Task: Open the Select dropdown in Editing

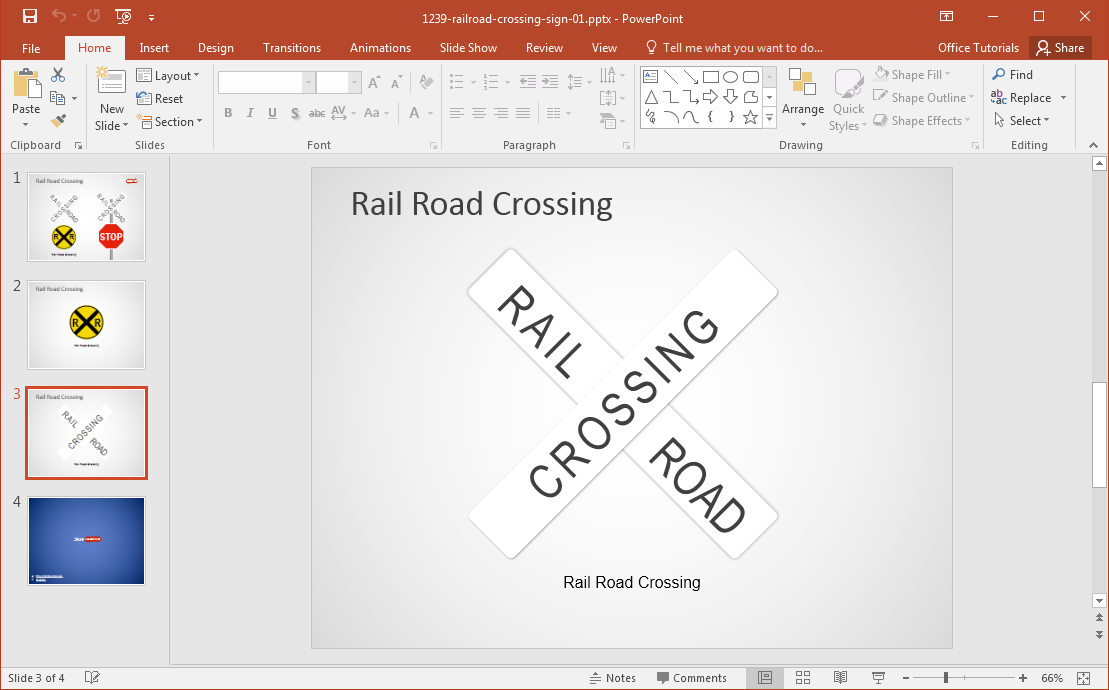Action: [x=1021, y=121]
